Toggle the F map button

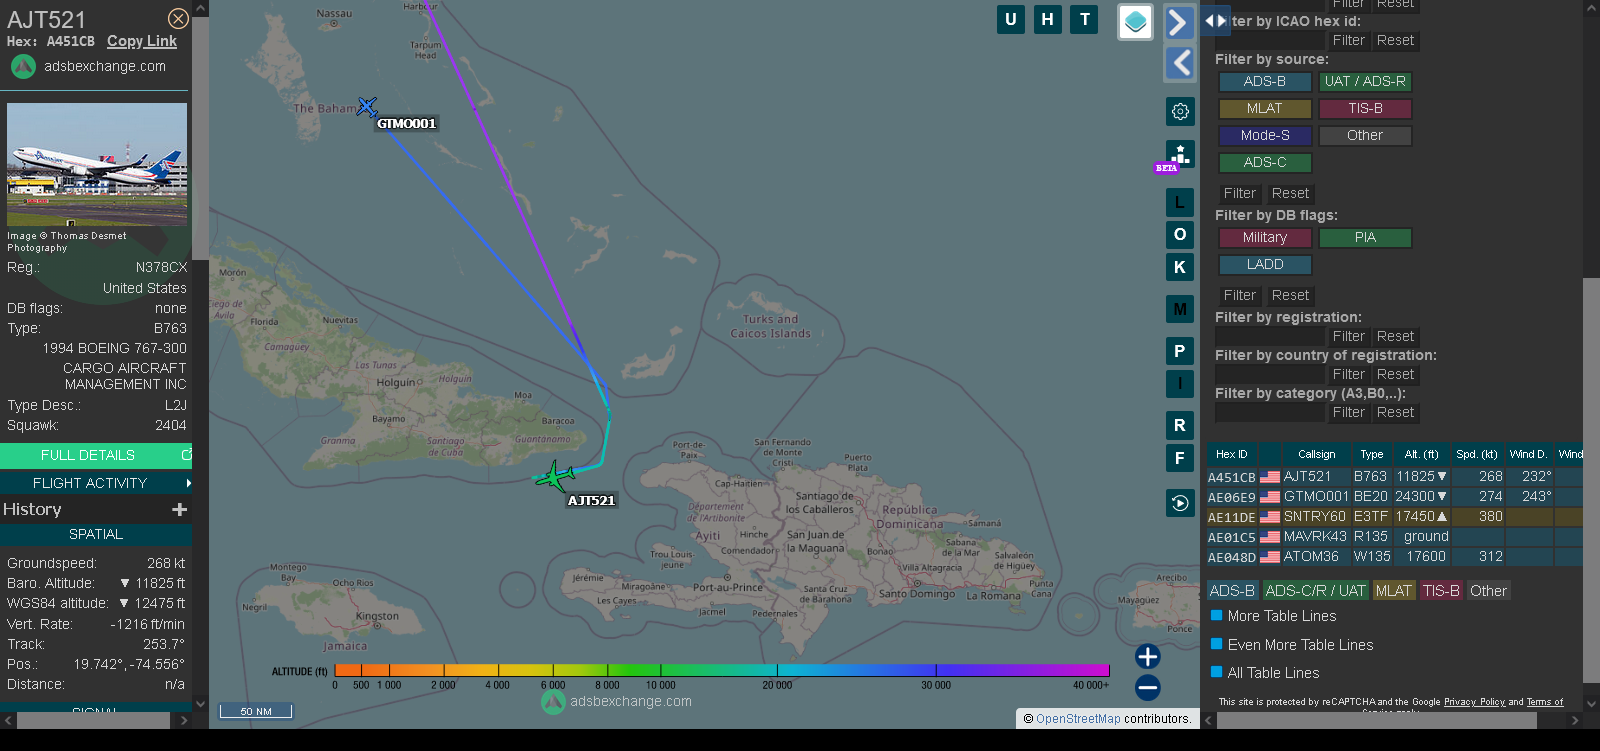point(1180,458)
